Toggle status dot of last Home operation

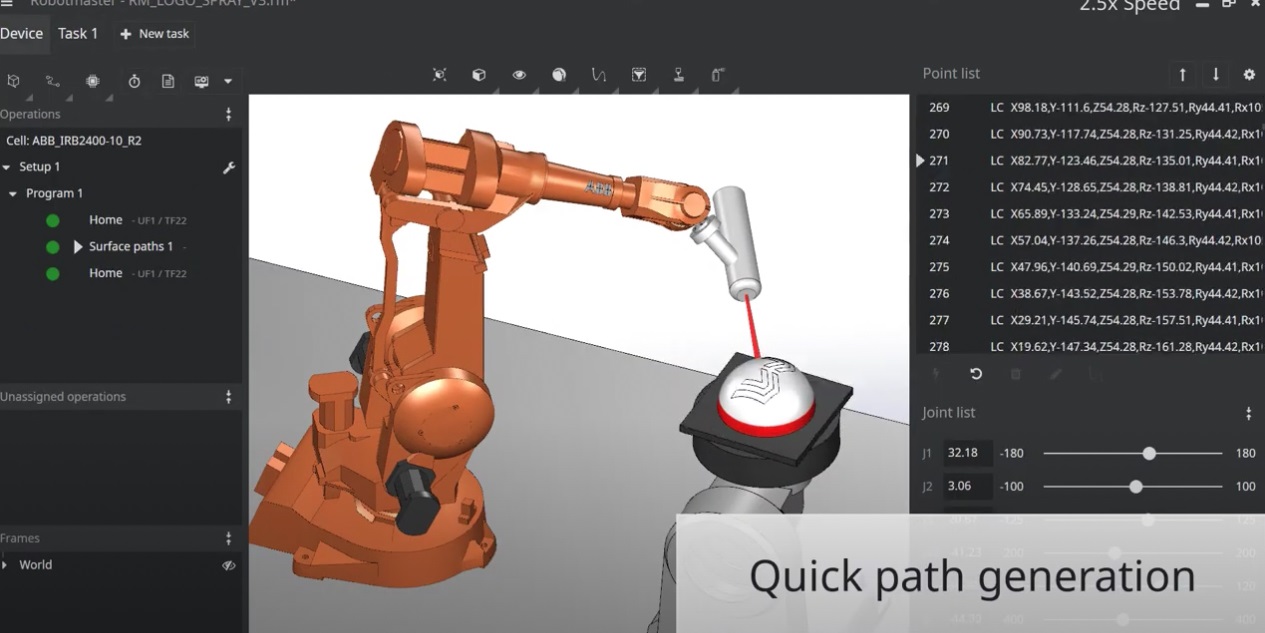pos(52,273)
